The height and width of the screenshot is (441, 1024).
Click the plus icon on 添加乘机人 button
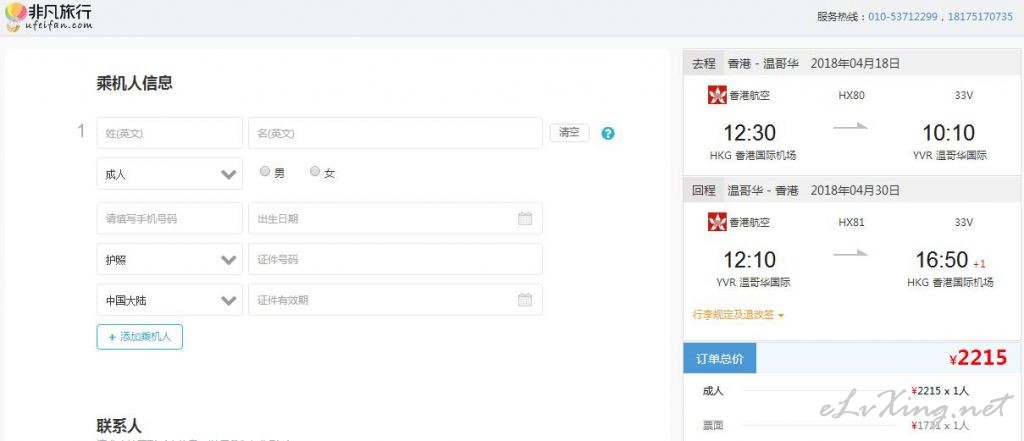click(x=112, y=337)
